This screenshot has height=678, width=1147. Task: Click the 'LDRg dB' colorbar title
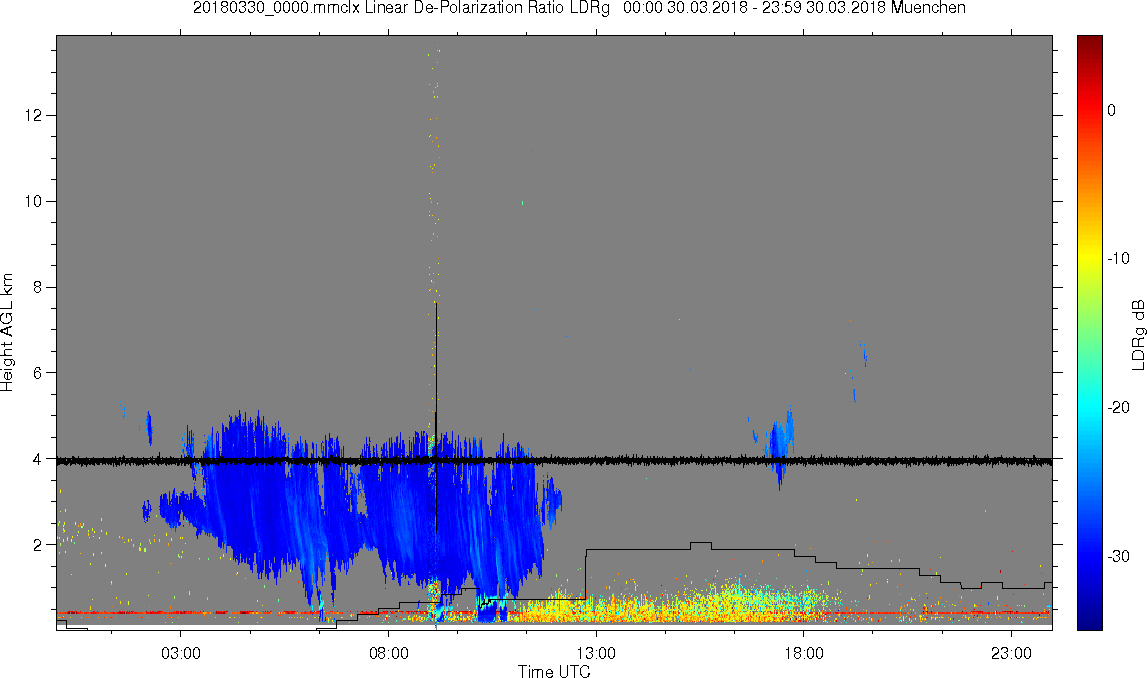(x=1138, y=334)
